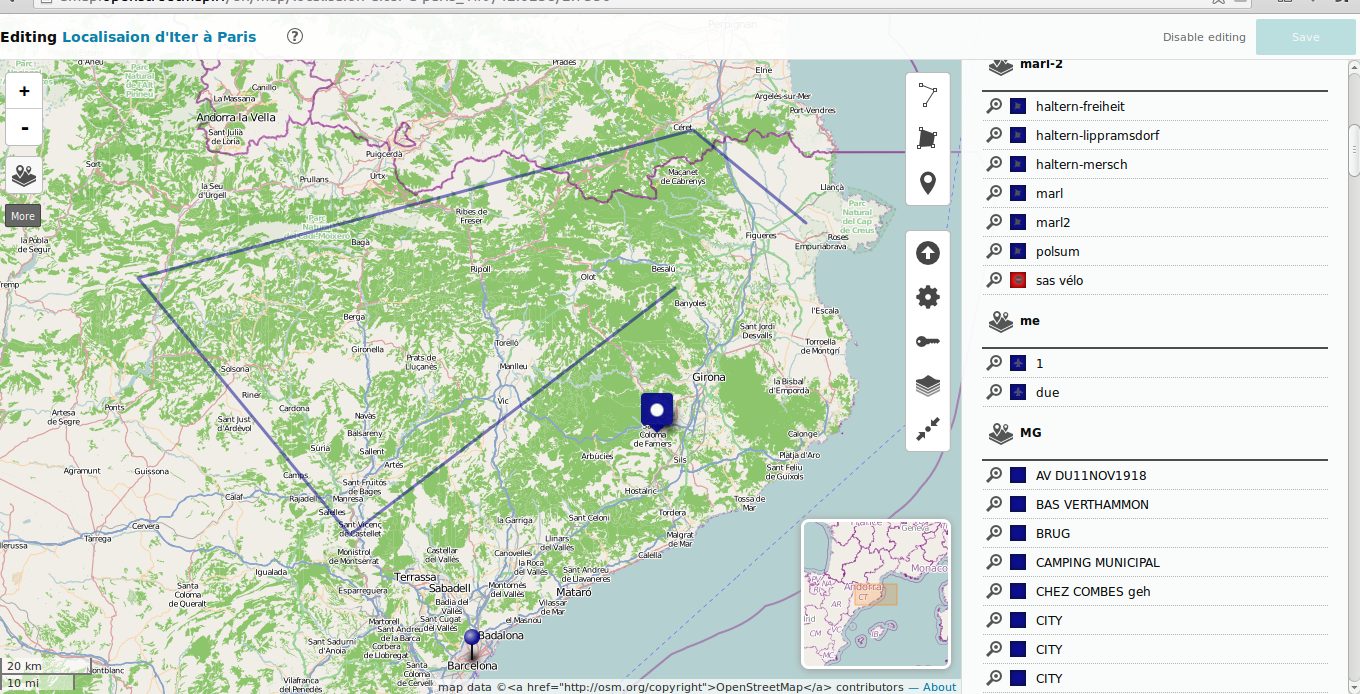Select the draw polyline tool

tap(928, 95)
